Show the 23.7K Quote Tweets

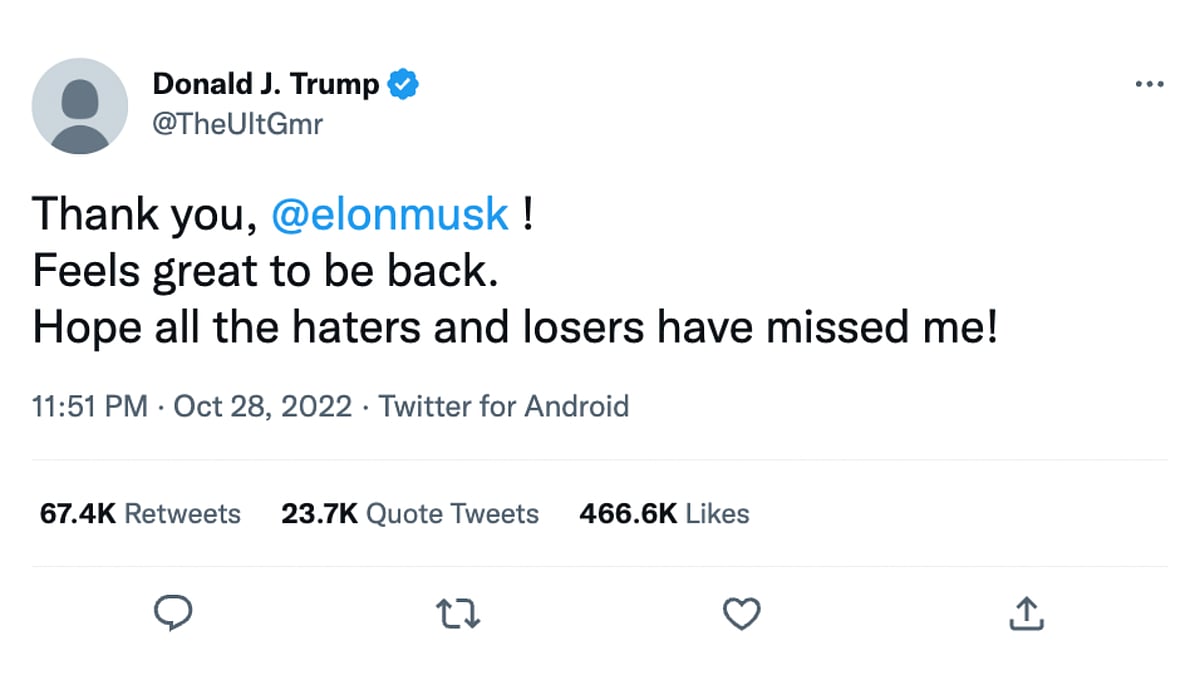[x=410, y=514]
